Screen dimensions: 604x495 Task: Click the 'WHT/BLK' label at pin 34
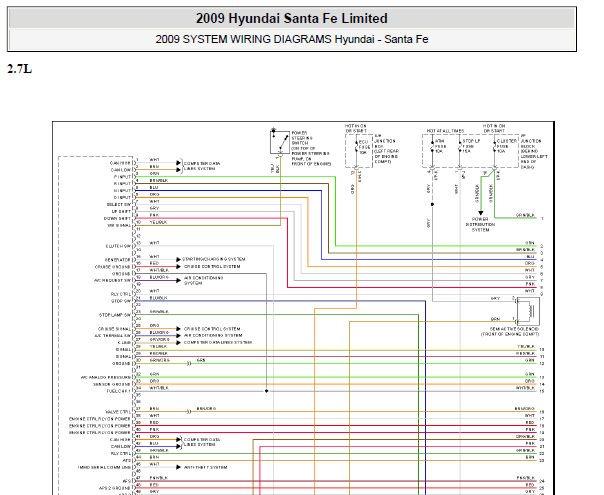point(159,388)
